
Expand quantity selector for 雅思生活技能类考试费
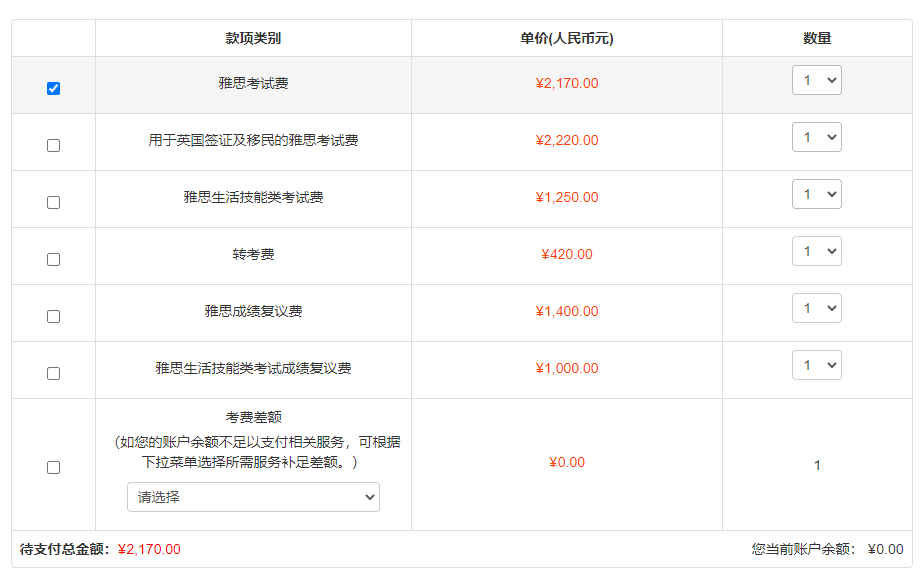point(817,194)
